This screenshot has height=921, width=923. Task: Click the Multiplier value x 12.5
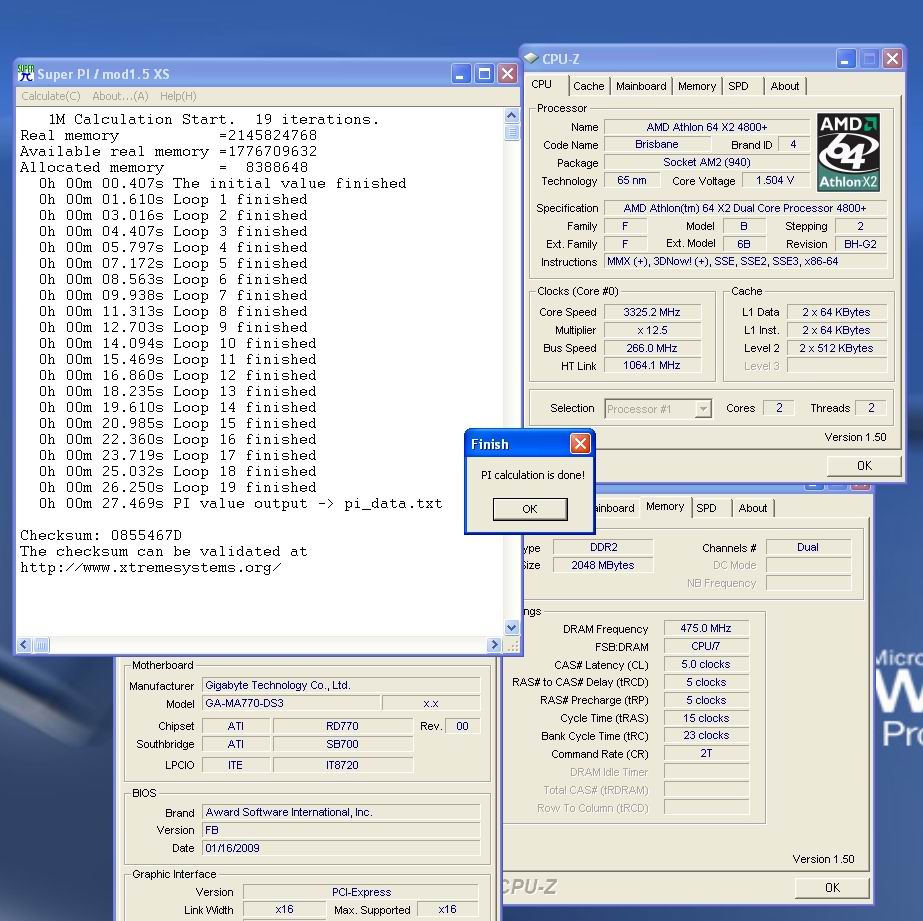tap(652, 330)
